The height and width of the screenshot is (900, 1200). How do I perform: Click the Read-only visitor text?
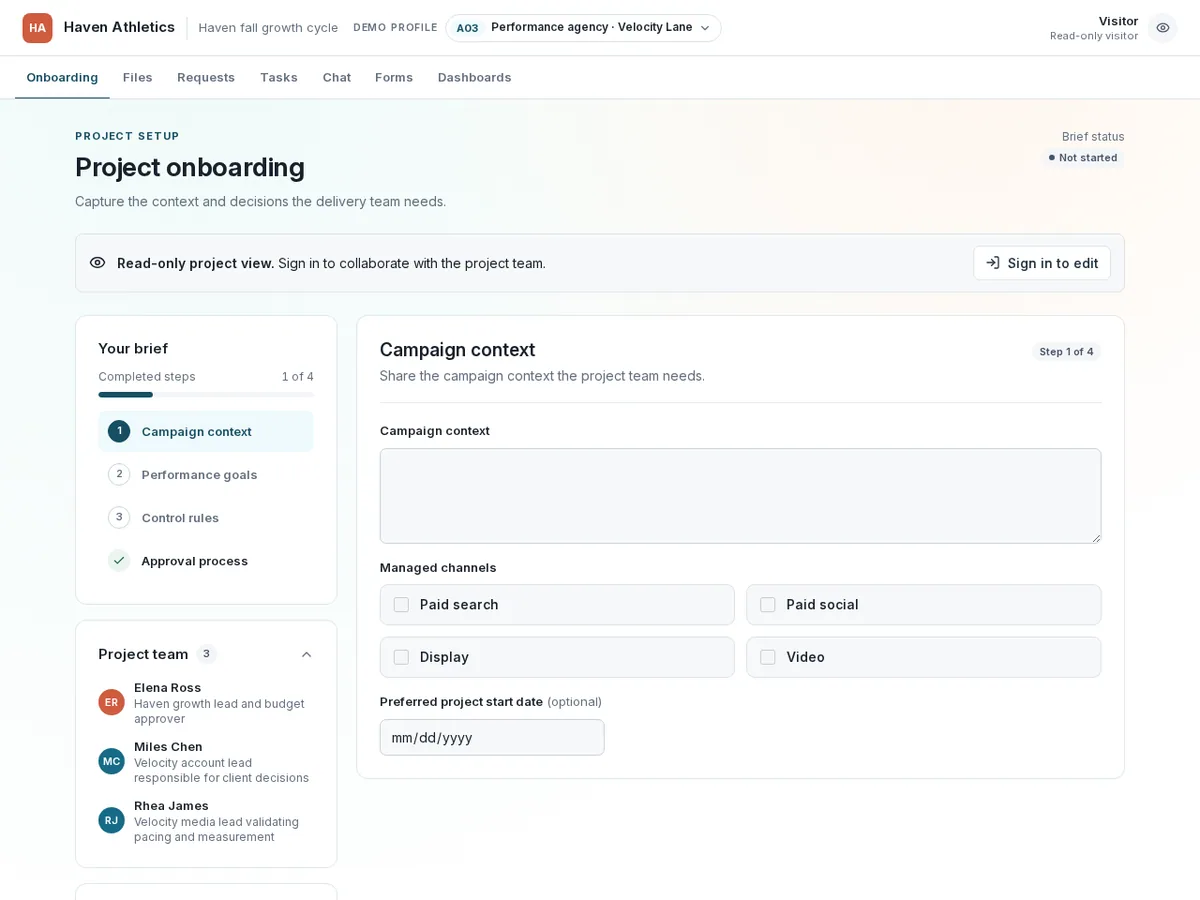click(1094, 36)
